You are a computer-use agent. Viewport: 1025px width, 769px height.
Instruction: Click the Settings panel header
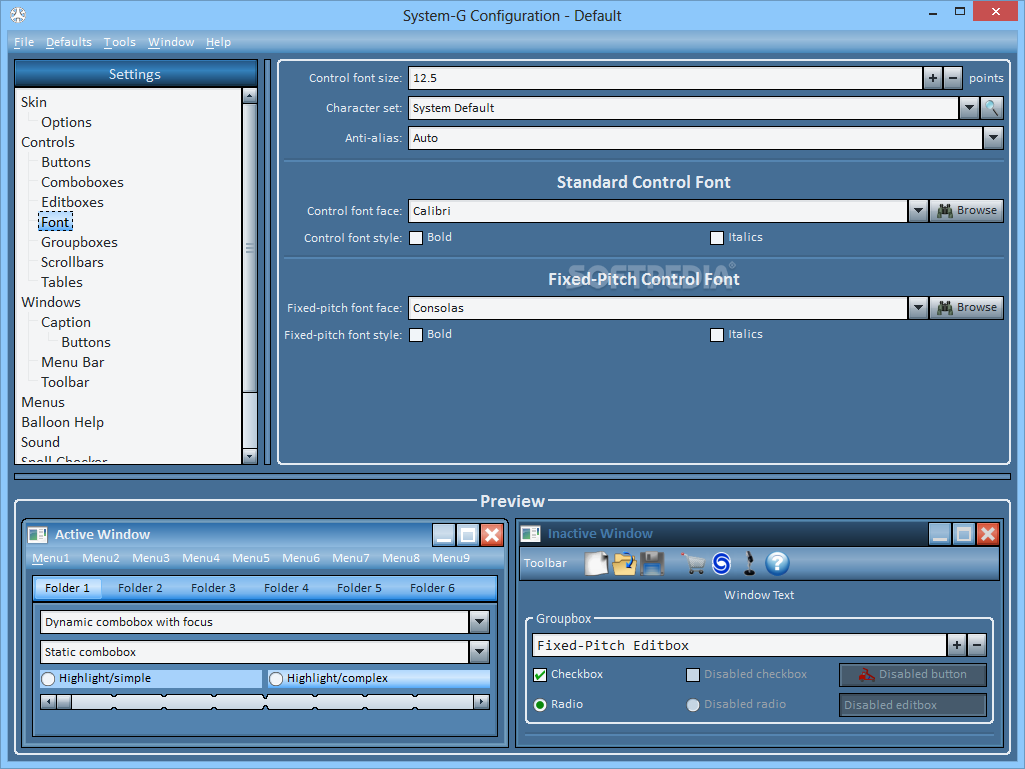(x=135, y=74)
